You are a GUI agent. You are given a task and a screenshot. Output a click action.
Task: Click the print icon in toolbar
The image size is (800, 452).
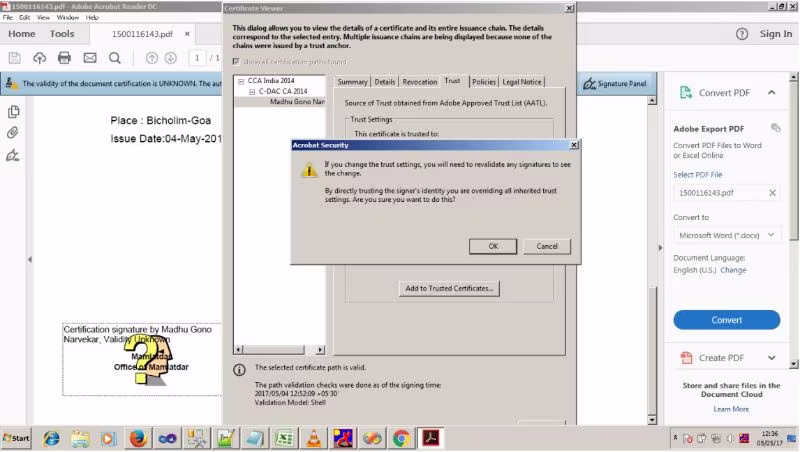(x=64, y=58)
